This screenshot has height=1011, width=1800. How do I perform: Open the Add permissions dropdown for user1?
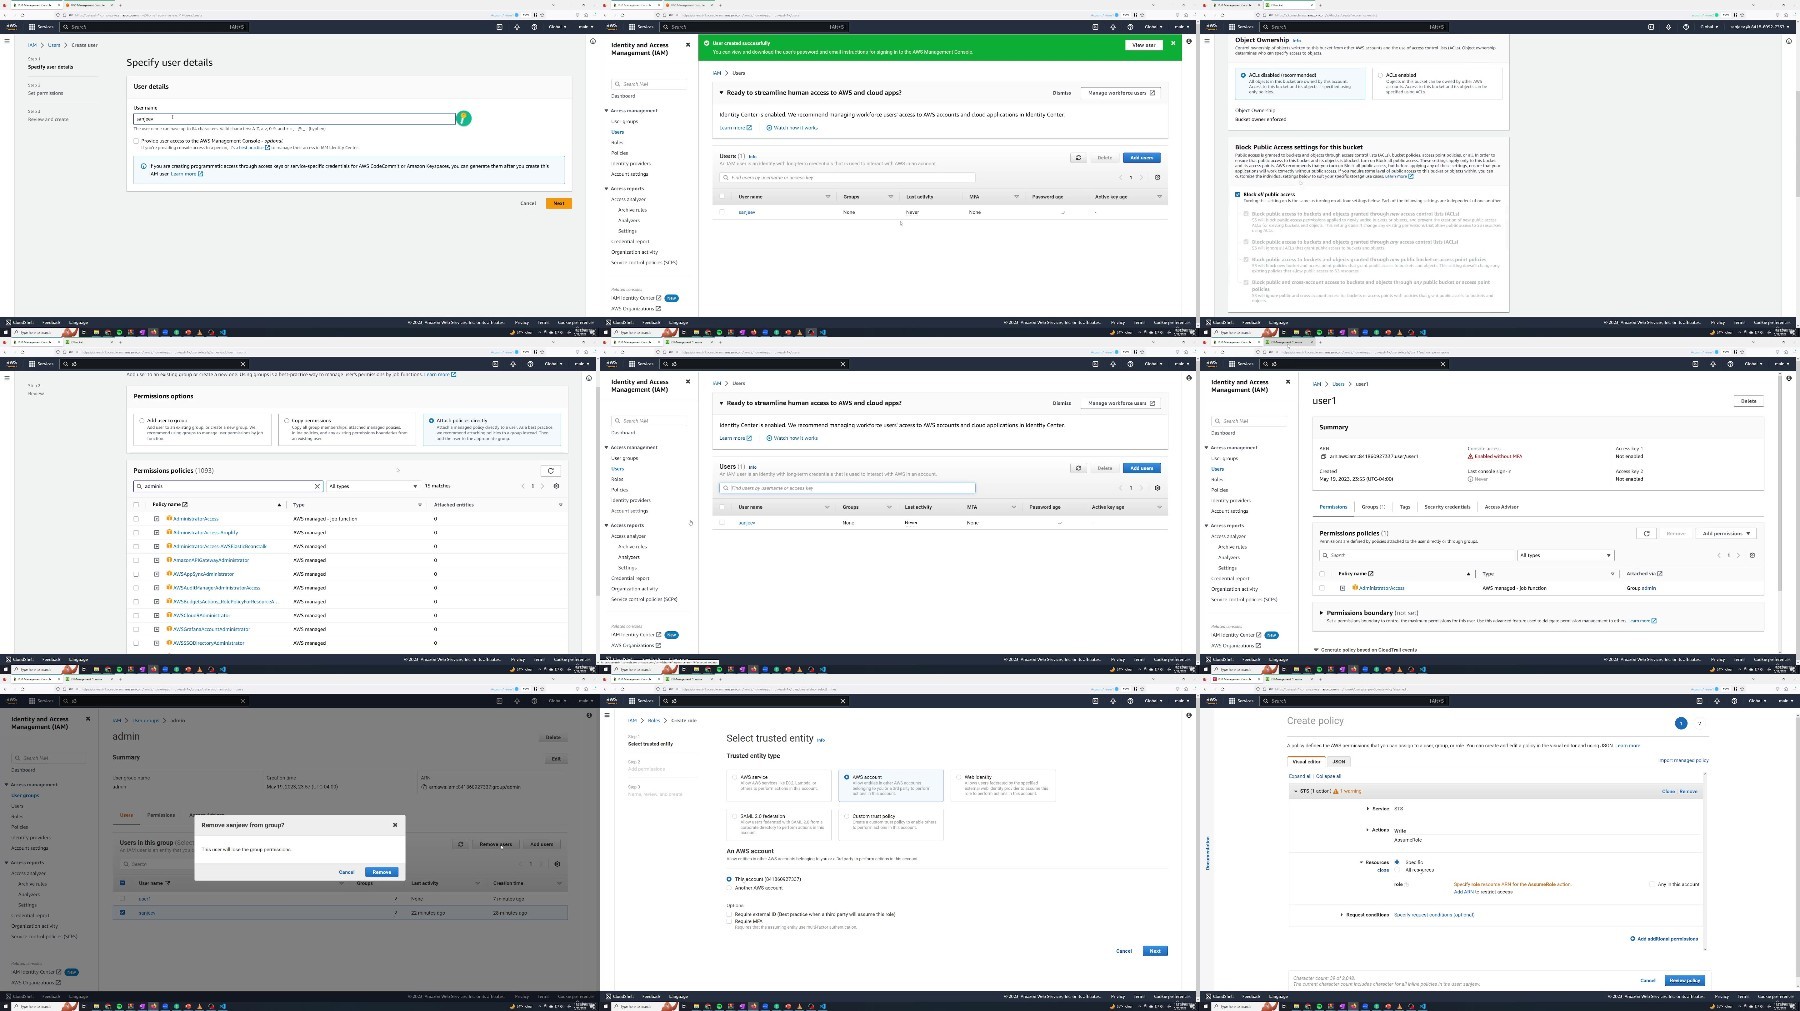(x=1727, y=533)
